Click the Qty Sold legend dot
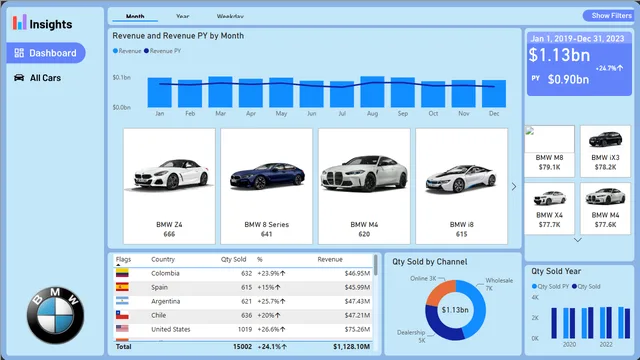The image size is (640, 360). (574, 286)
